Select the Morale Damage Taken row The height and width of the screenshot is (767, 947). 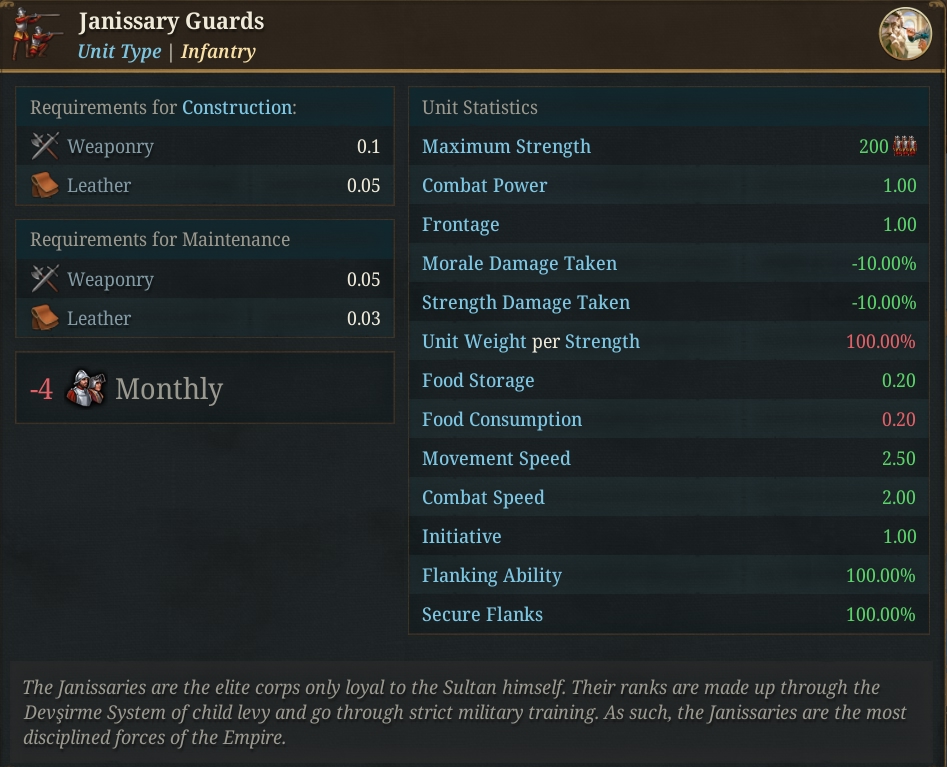pos(669,263)
